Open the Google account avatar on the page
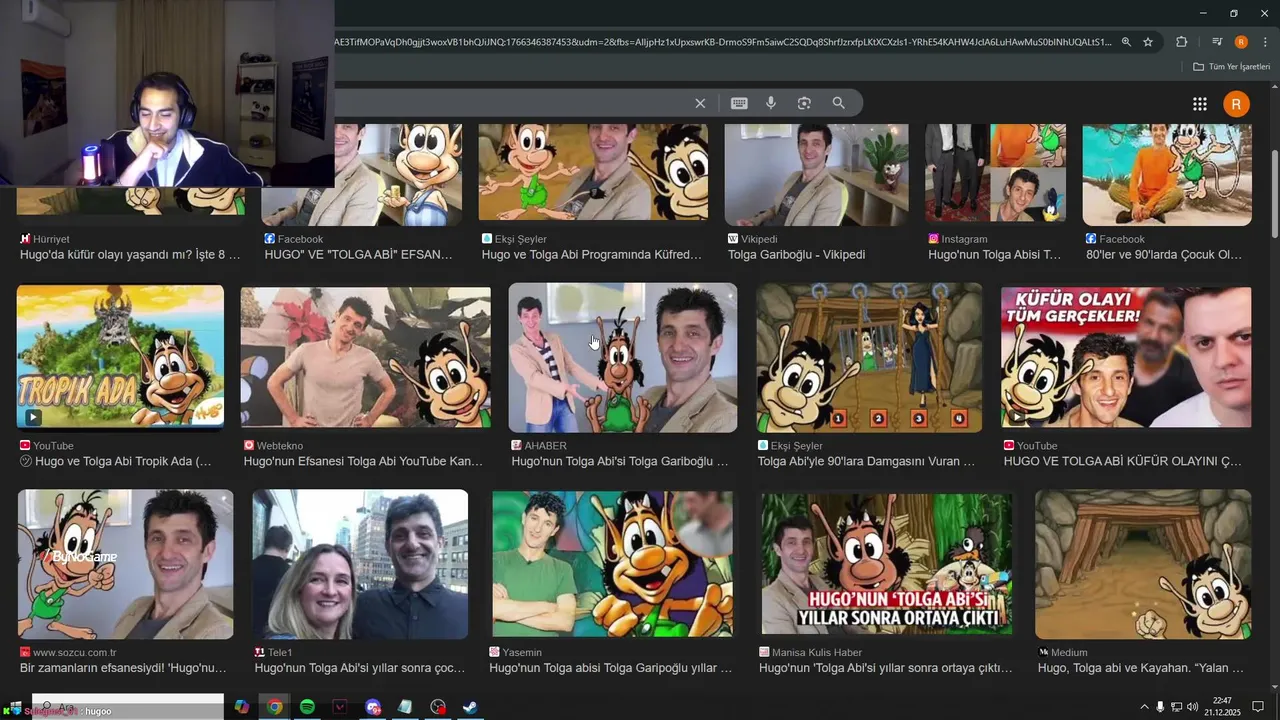The width and height of the screenshot is (1280, 720). coord(1236,104)
